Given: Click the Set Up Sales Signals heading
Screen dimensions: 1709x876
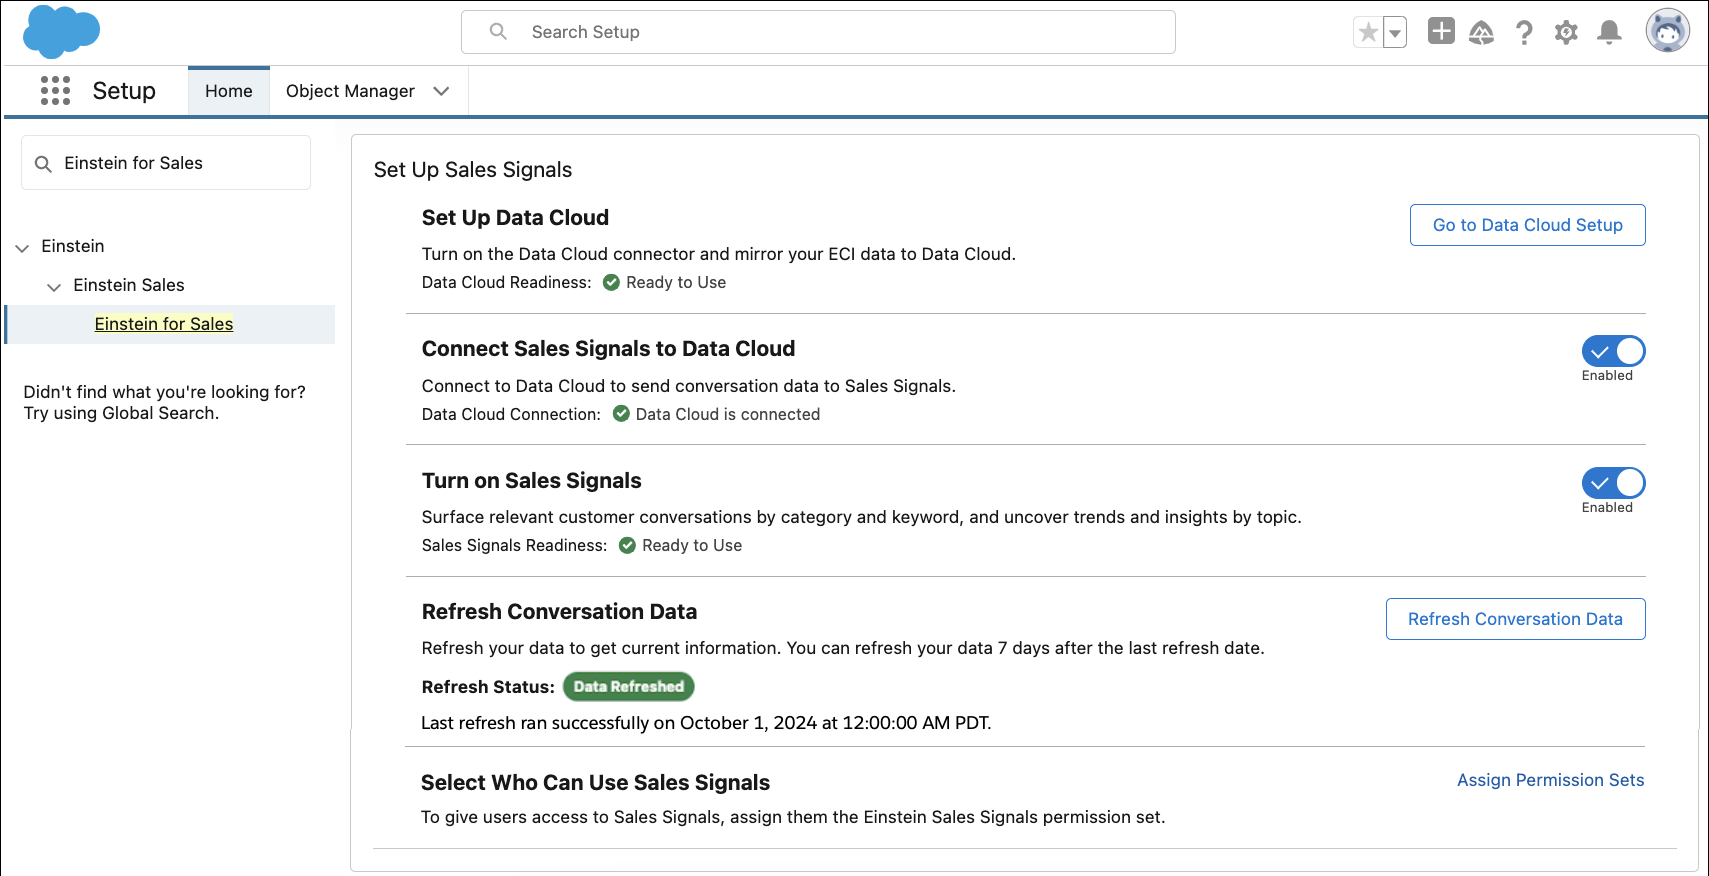Looking at the screenshot, I should (473, 170).
